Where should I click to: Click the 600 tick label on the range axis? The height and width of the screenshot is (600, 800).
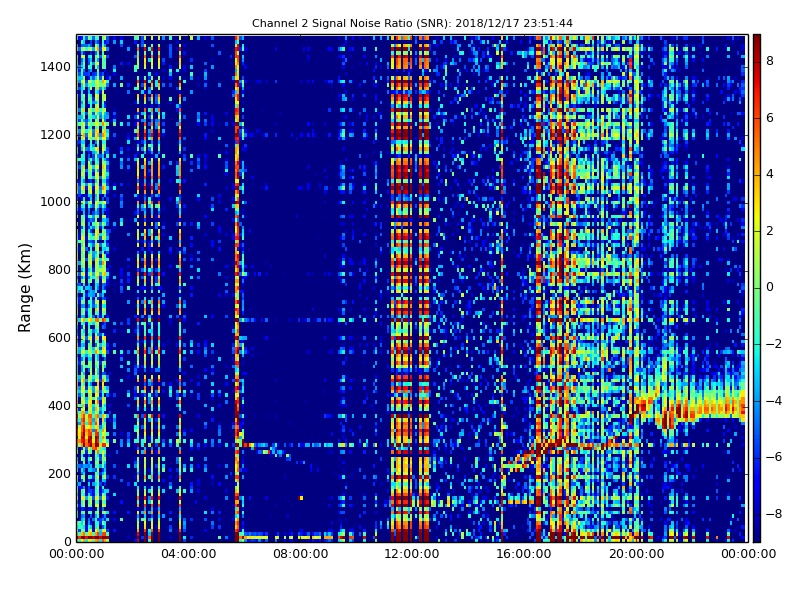coord(59,338)
